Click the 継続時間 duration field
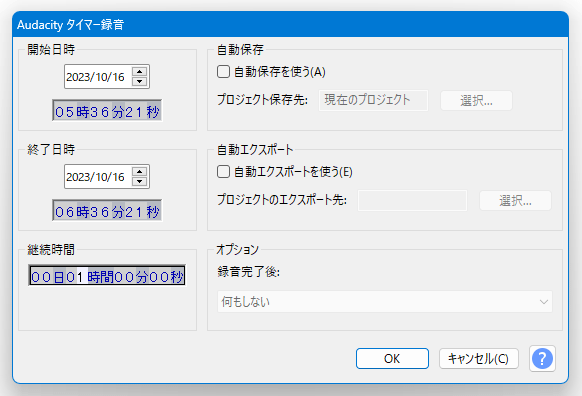The image size is (582, 396). tap(107, 275)
